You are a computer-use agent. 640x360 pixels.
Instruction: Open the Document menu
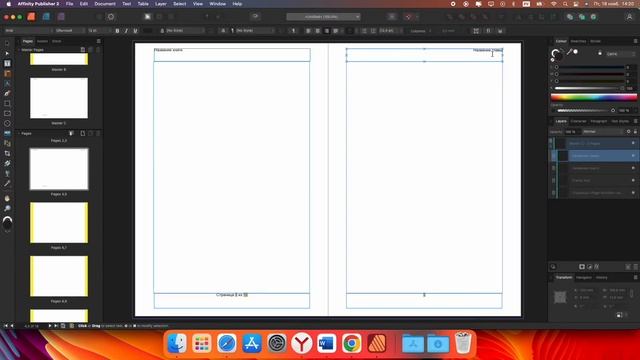(x=105, y=4)
